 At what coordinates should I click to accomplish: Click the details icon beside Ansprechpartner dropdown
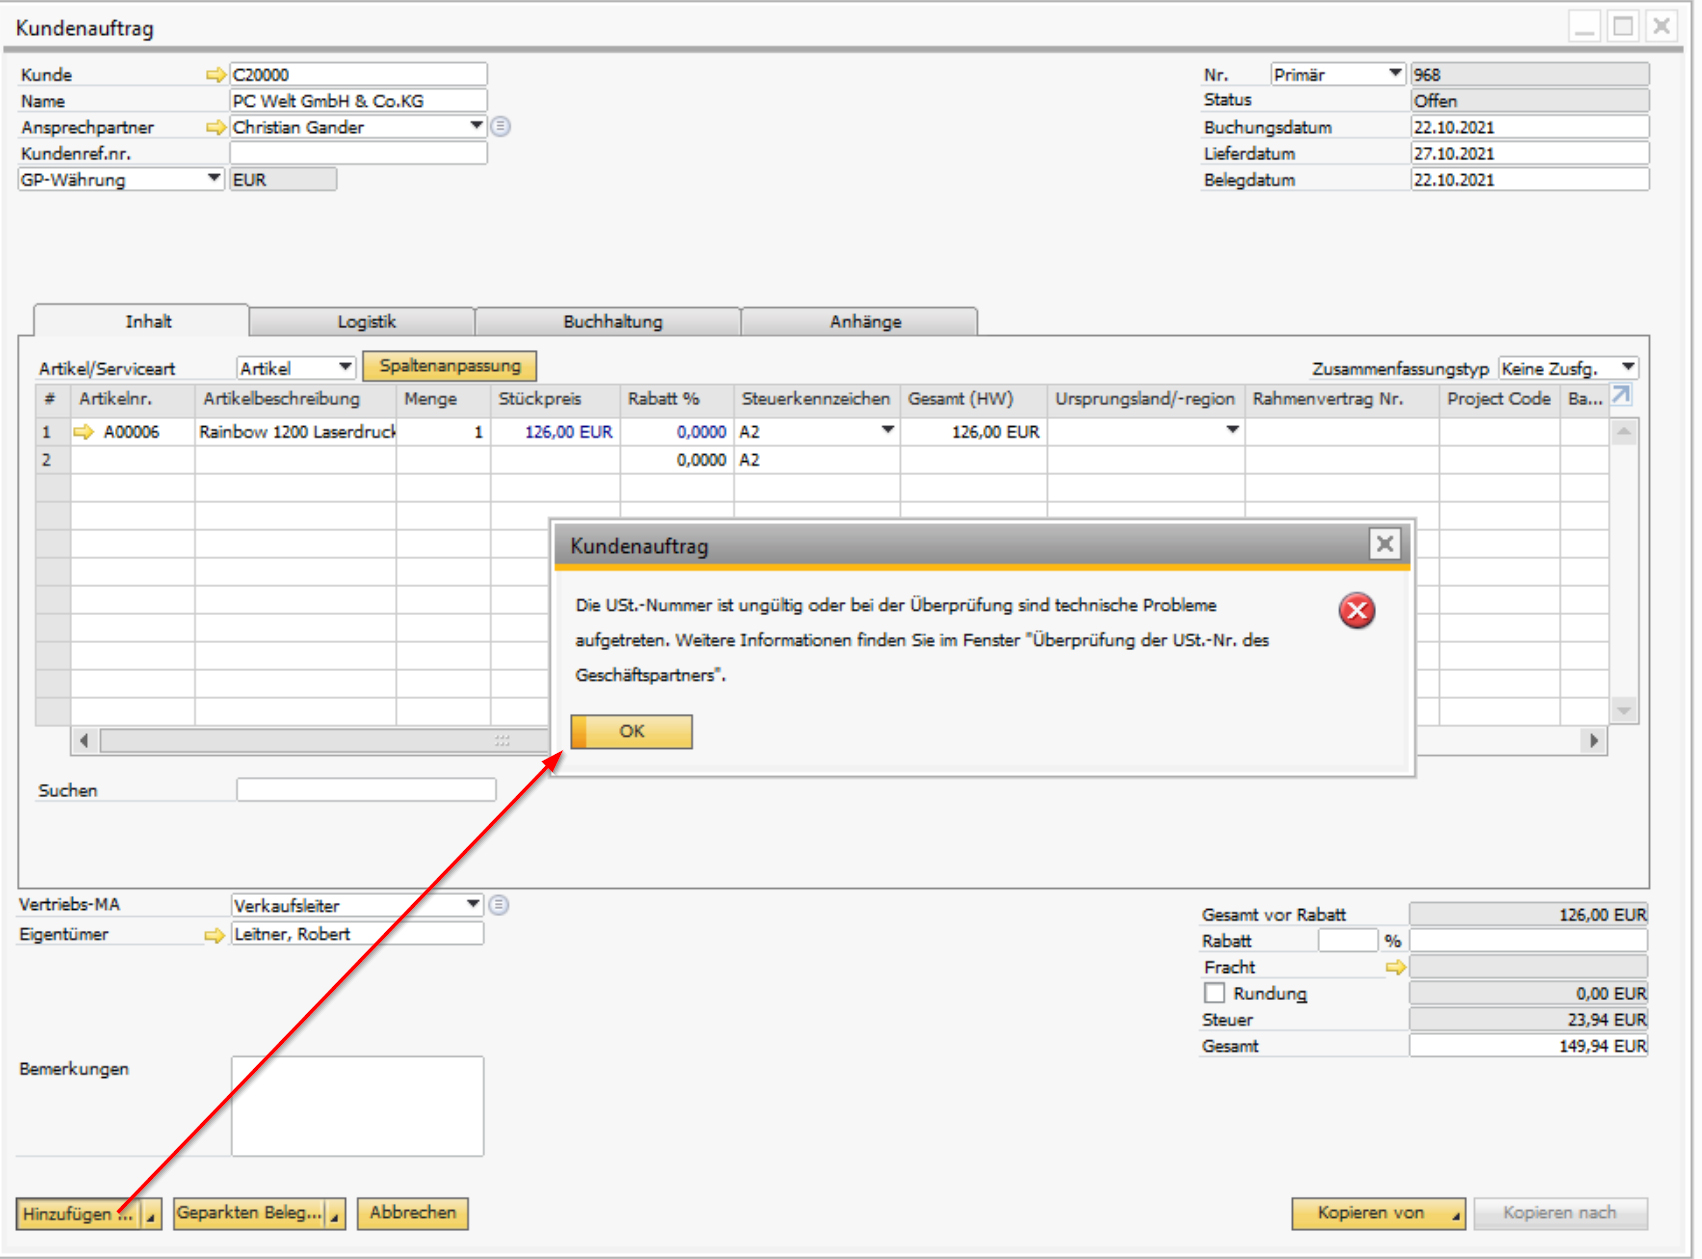[501, 127]
